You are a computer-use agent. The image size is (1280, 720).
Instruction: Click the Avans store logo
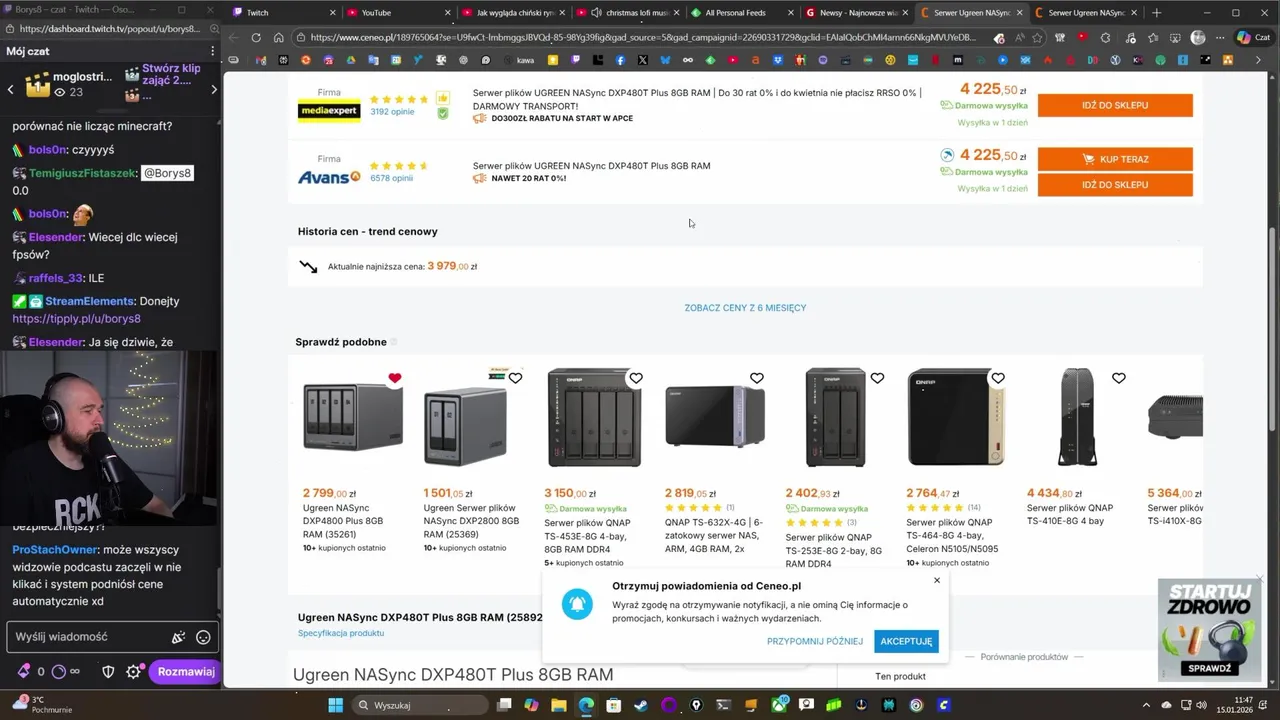pyautogui.click(x=329, y=177)
